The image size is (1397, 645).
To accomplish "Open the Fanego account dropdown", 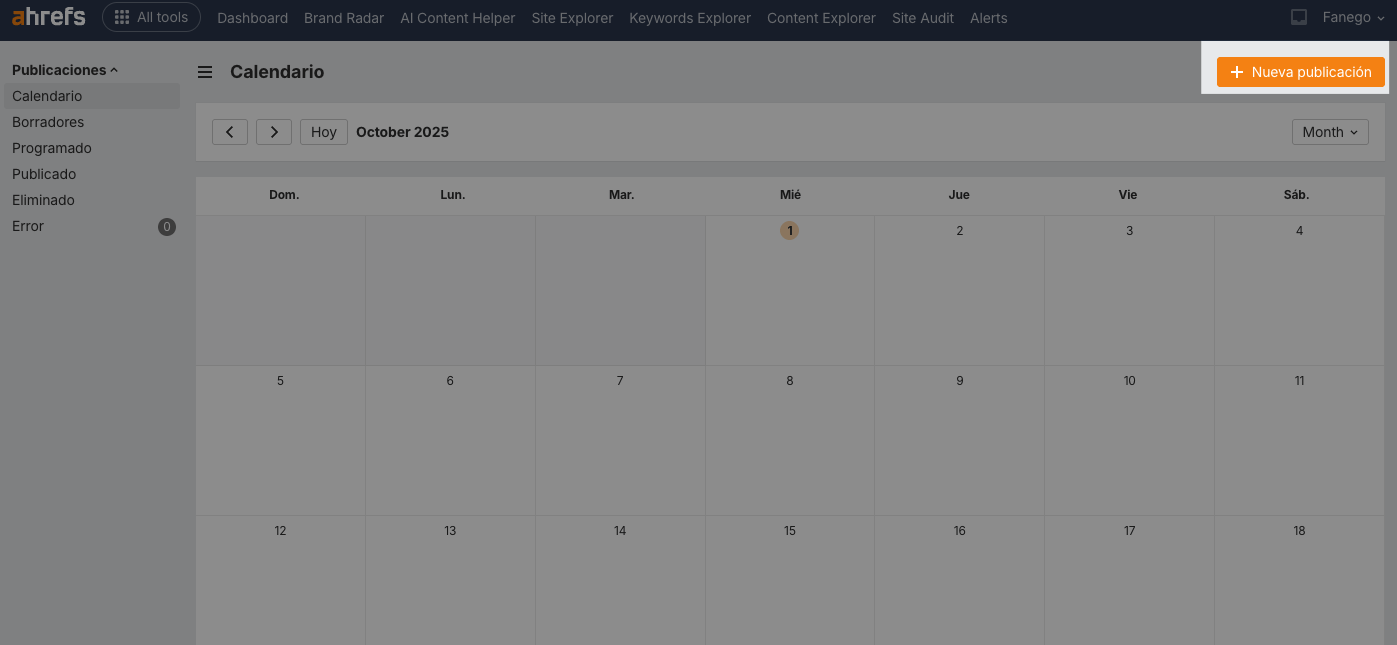I will pos(1353,17).
